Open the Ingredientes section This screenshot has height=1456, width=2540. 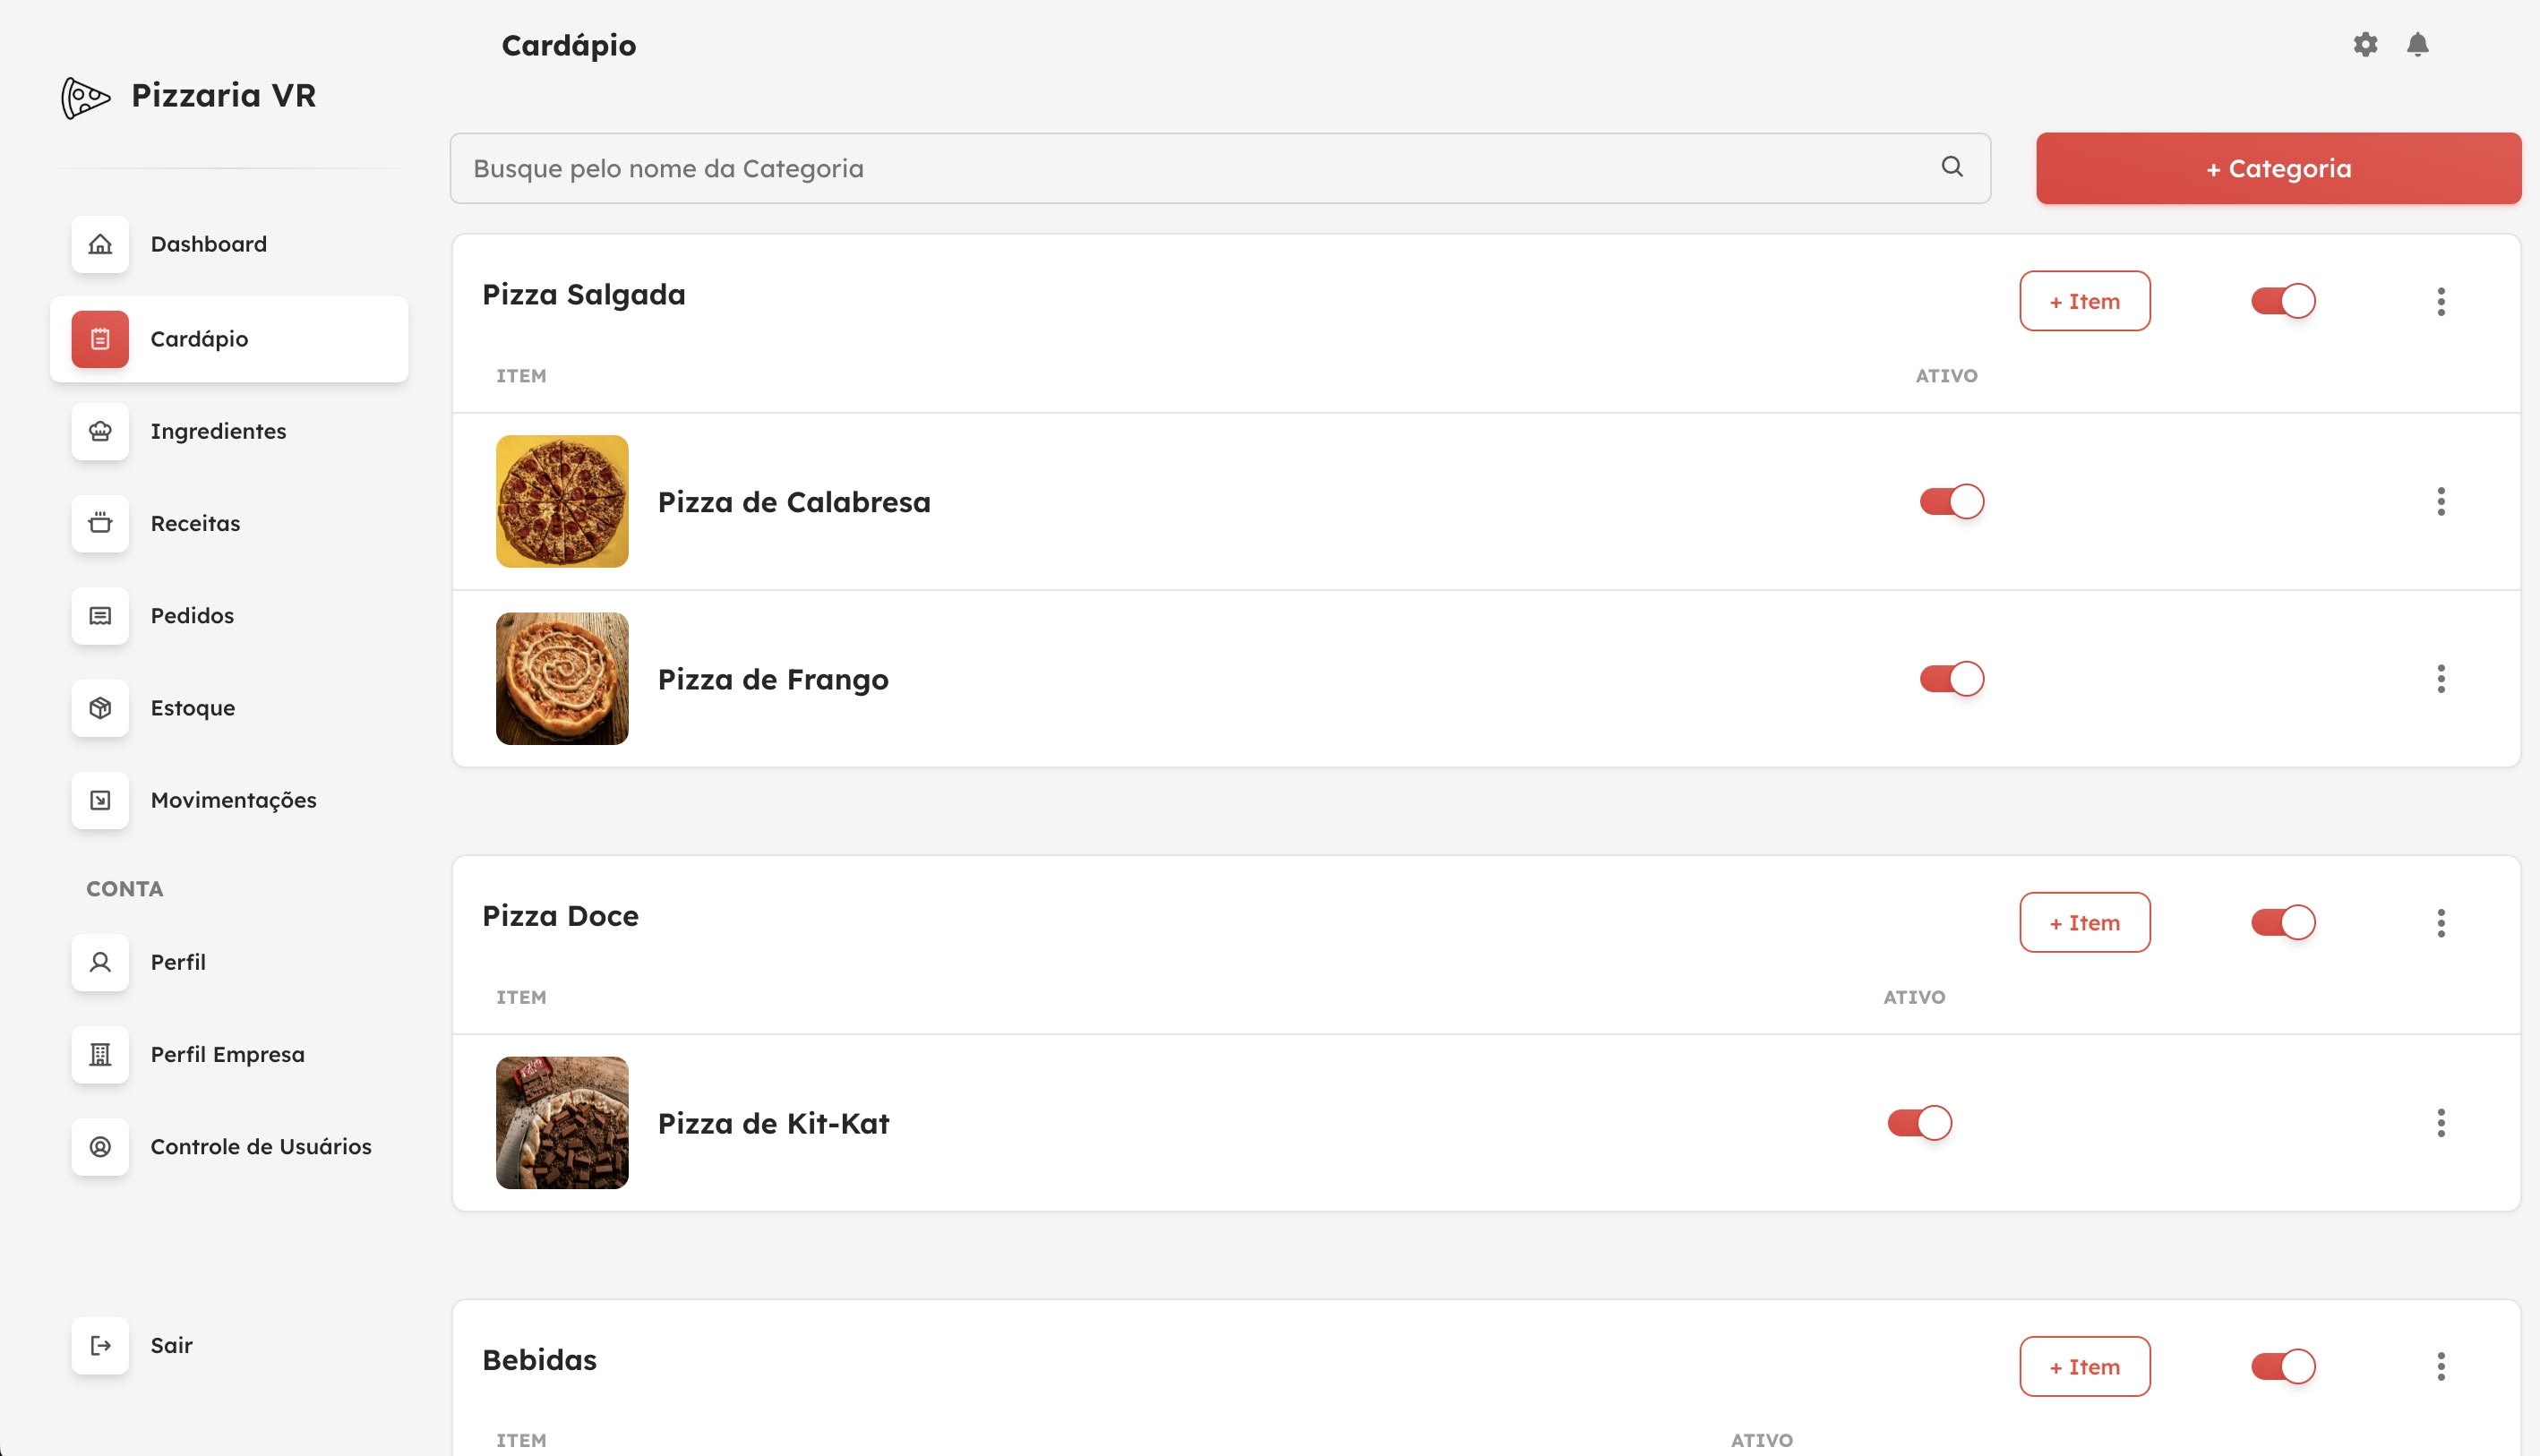tap(218, 431)
